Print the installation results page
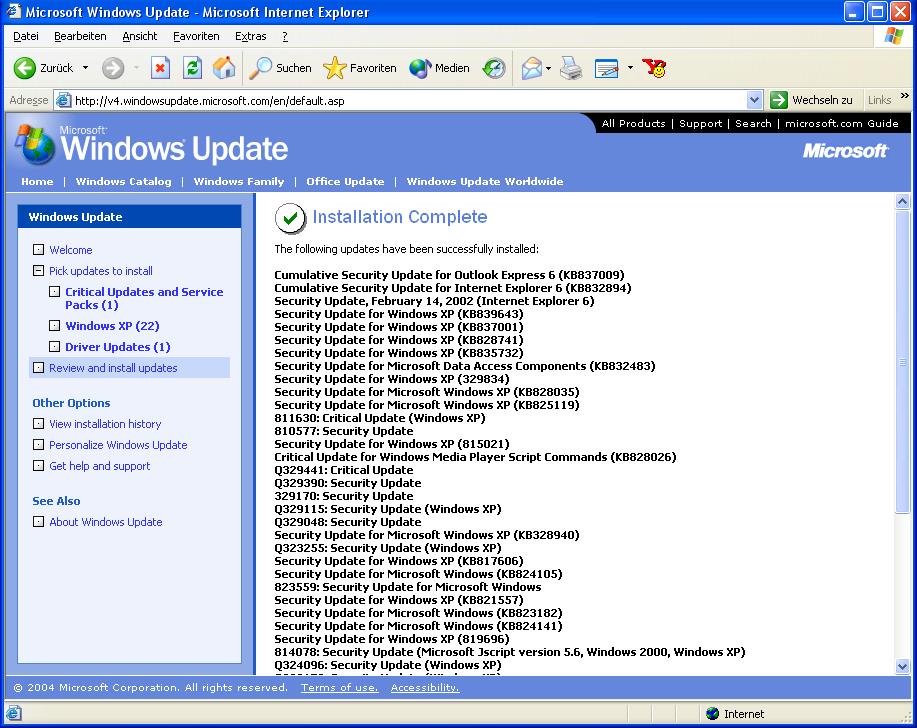917x728 pixels. point(570,68)
